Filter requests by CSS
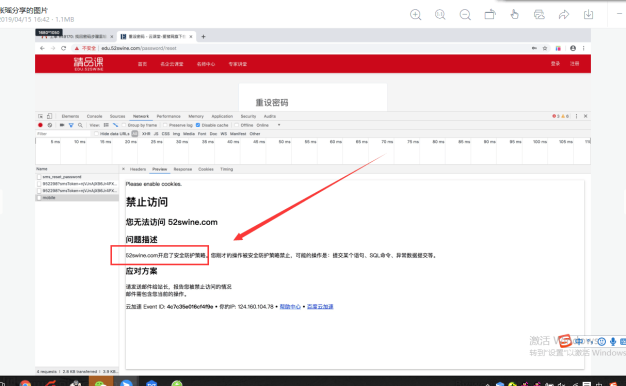626x386 pixels. click(x=166, y=134)
